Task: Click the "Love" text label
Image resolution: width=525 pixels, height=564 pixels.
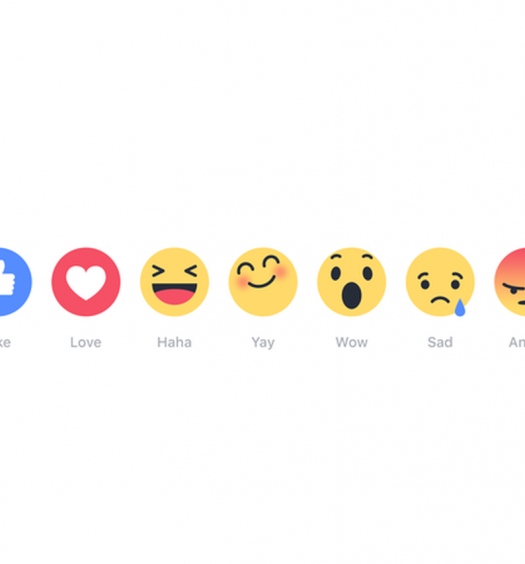Action: (x=86, y=342)
